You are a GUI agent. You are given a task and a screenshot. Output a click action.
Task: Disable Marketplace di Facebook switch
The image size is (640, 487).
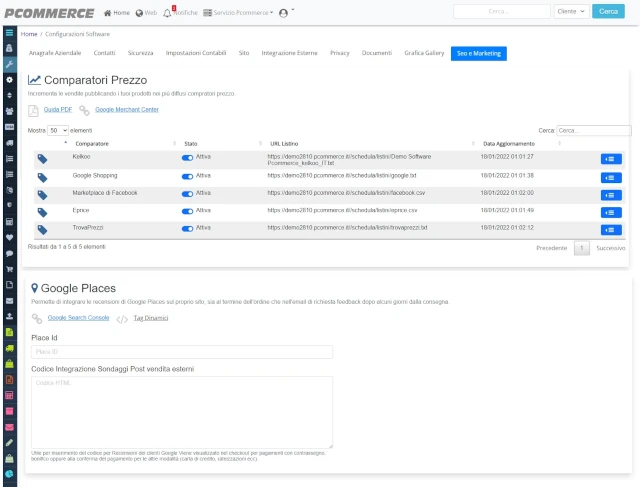pyautogui.click(x=187, y=194)
